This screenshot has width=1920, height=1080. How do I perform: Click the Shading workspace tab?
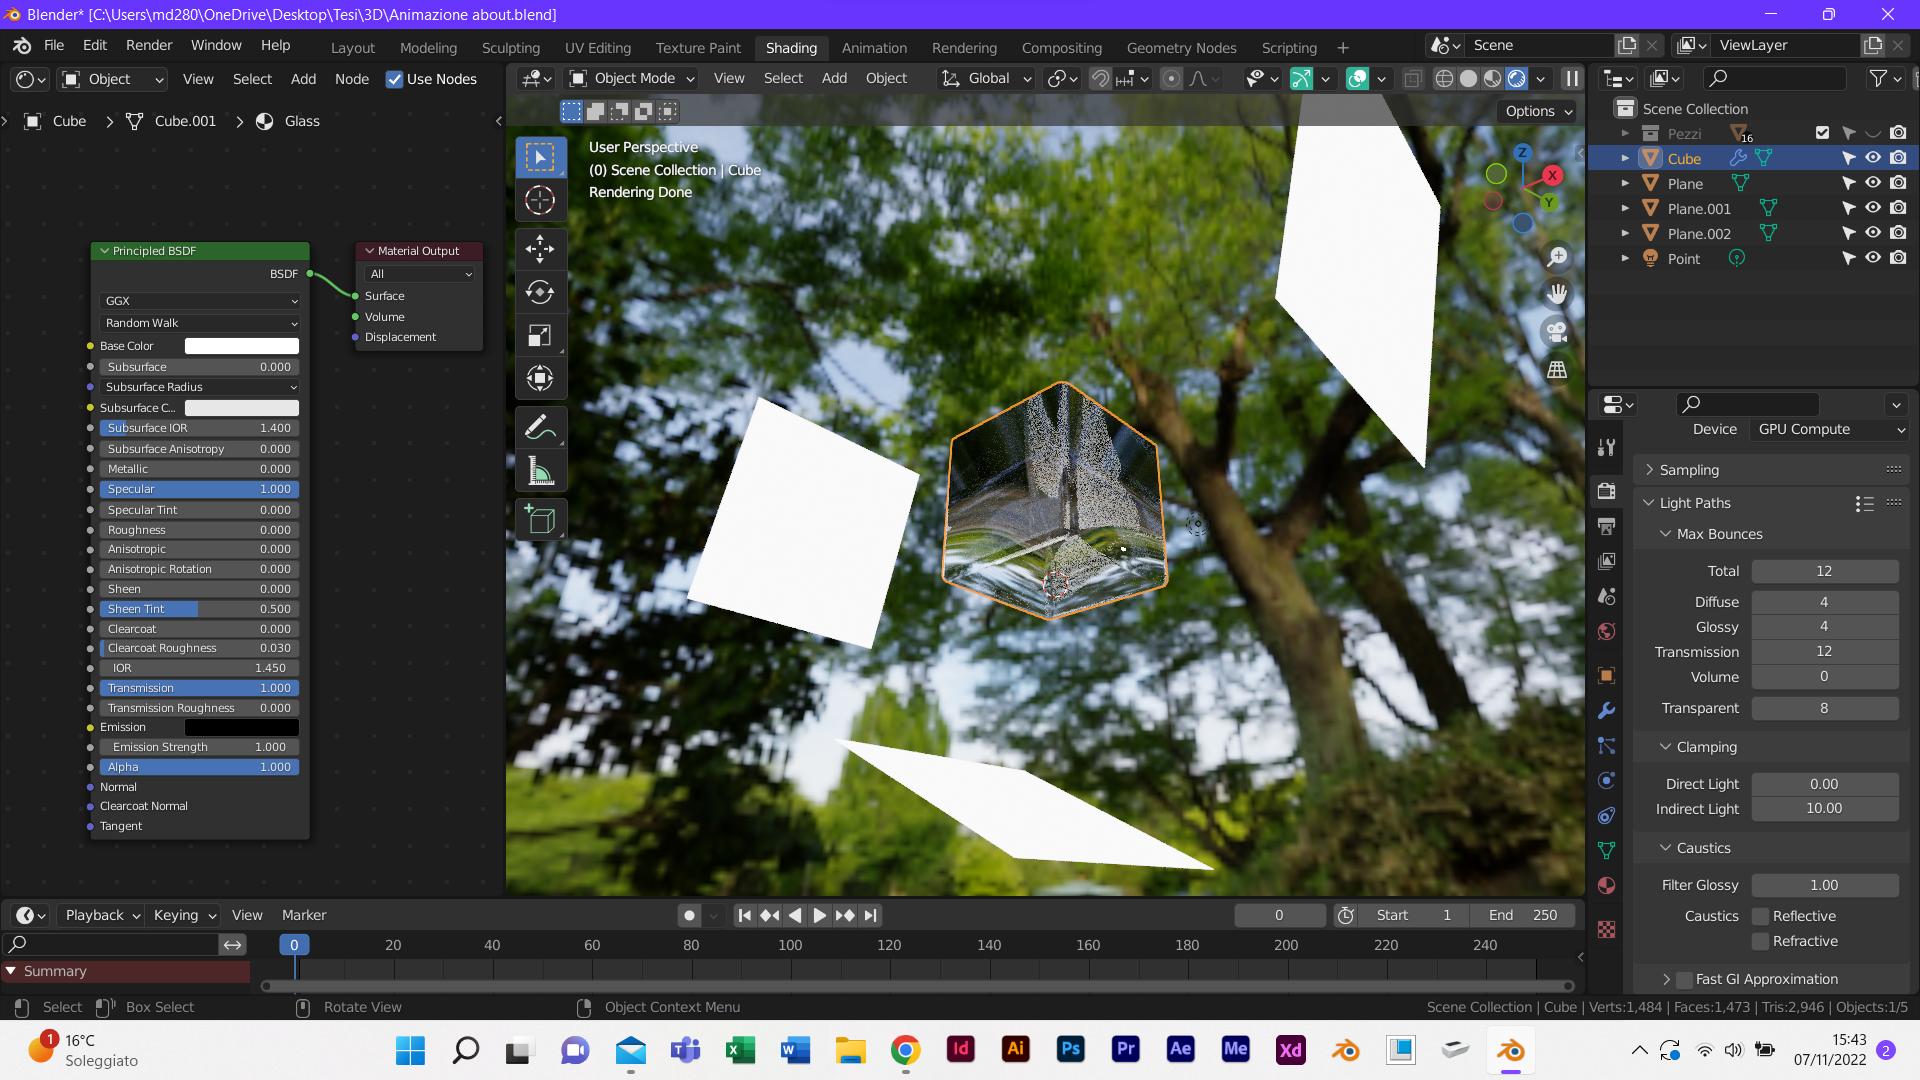point(791,47)
